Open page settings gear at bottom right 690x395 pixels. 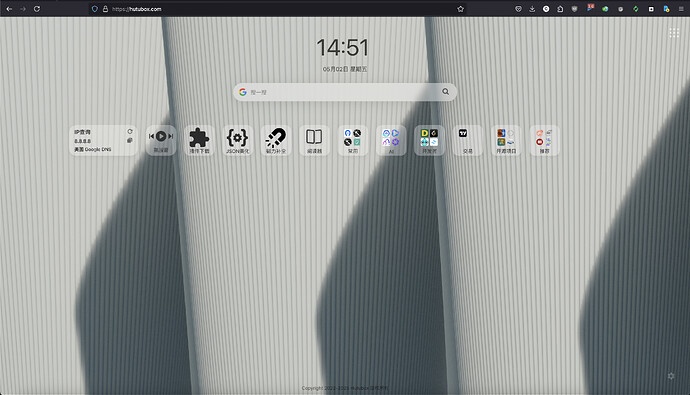click(x=671, y=376)
